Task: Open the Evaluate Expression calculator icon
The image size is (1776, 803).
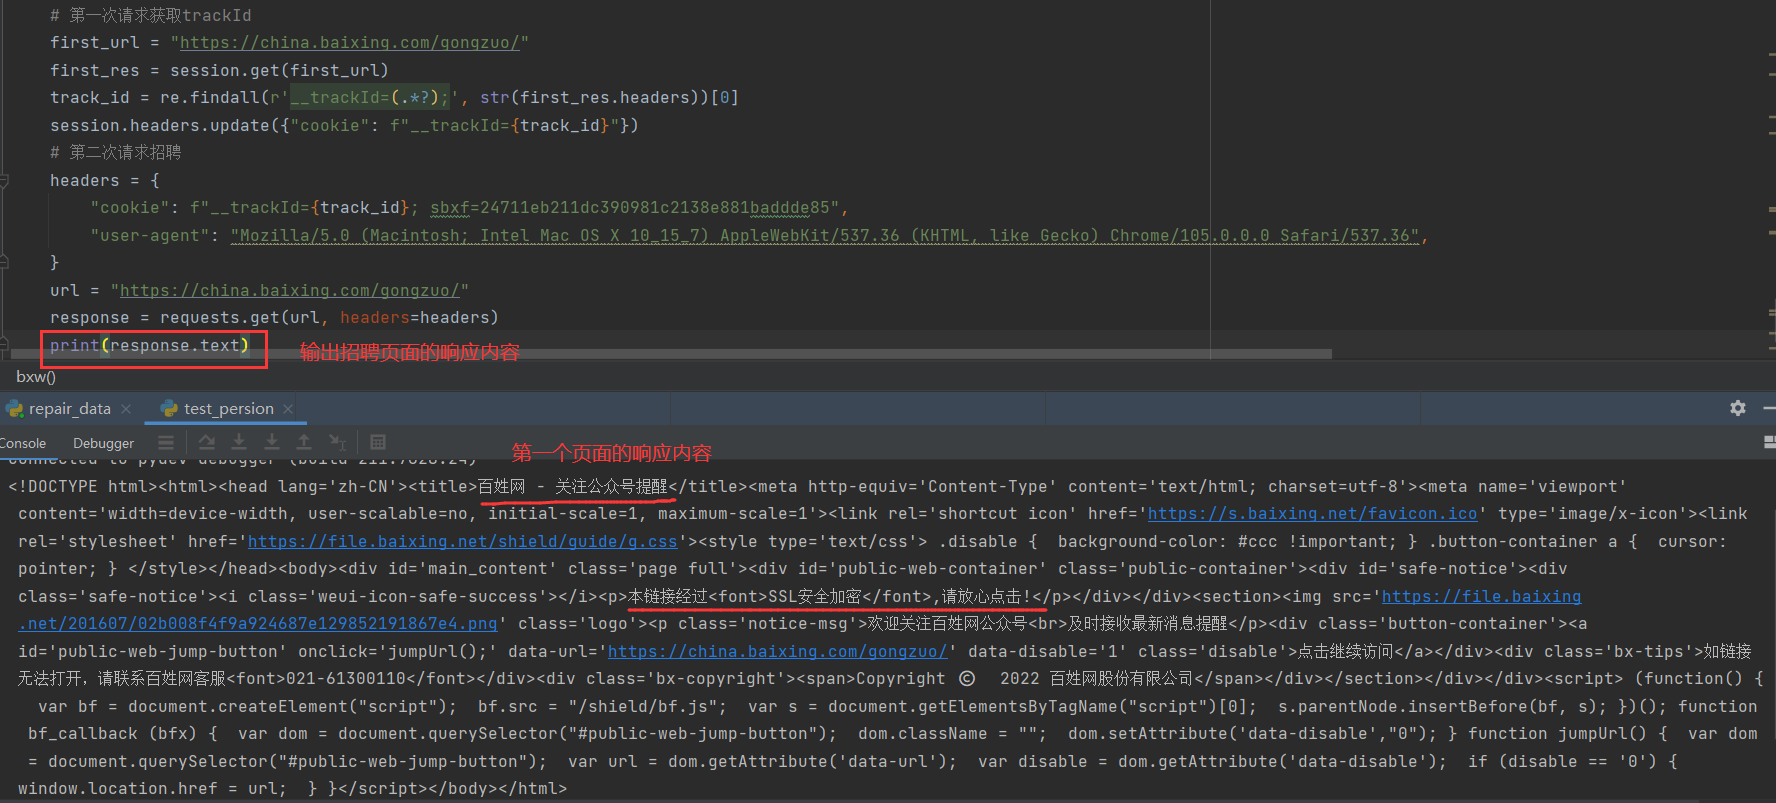Action: [x=378, y=443]
